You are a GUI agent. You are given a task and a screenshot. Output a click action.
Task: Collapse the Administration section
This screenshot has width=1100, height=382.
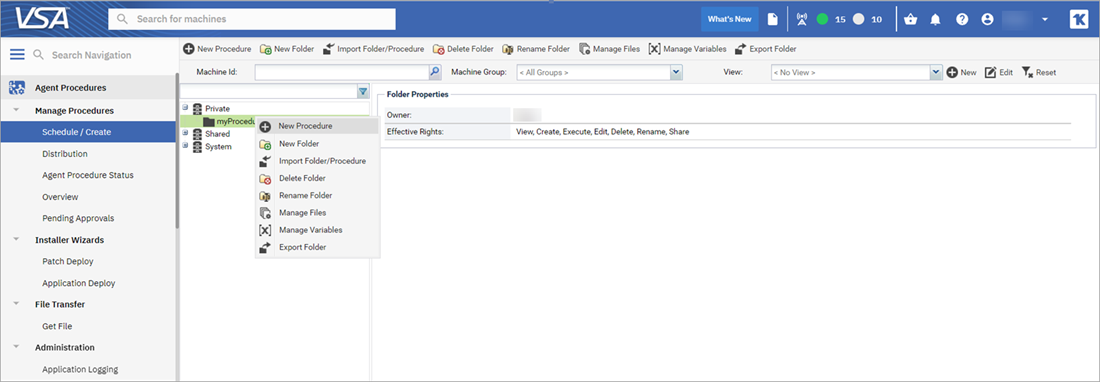(16, 347)
